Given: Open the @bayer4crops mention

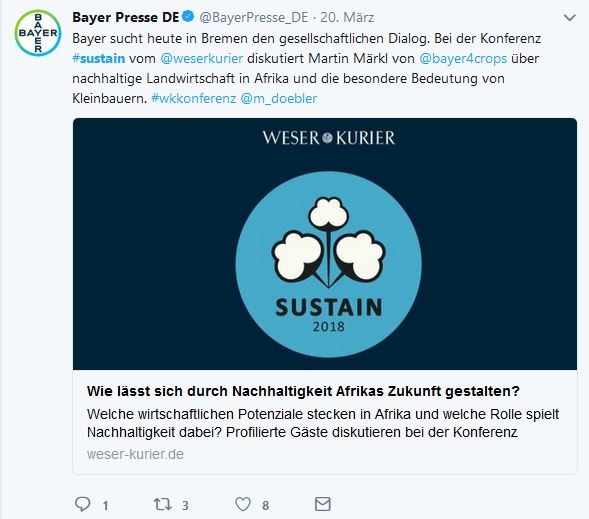Looking at the screenshot, I should pyautogui.click(x=463, y=59).
